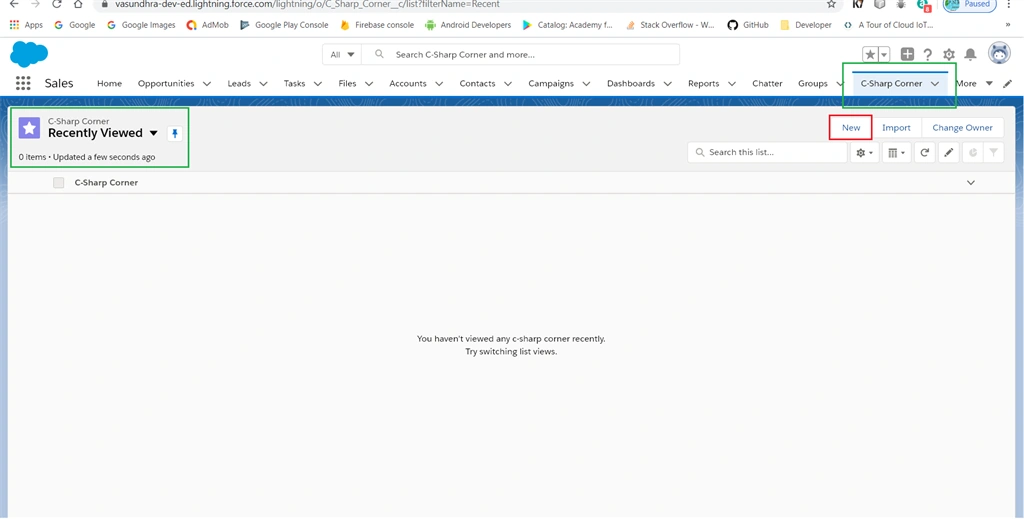The height and width of the screenshot is (519, 1024).
Task: Expand the Opportunities tab dropdown
Action: point(207,84)
